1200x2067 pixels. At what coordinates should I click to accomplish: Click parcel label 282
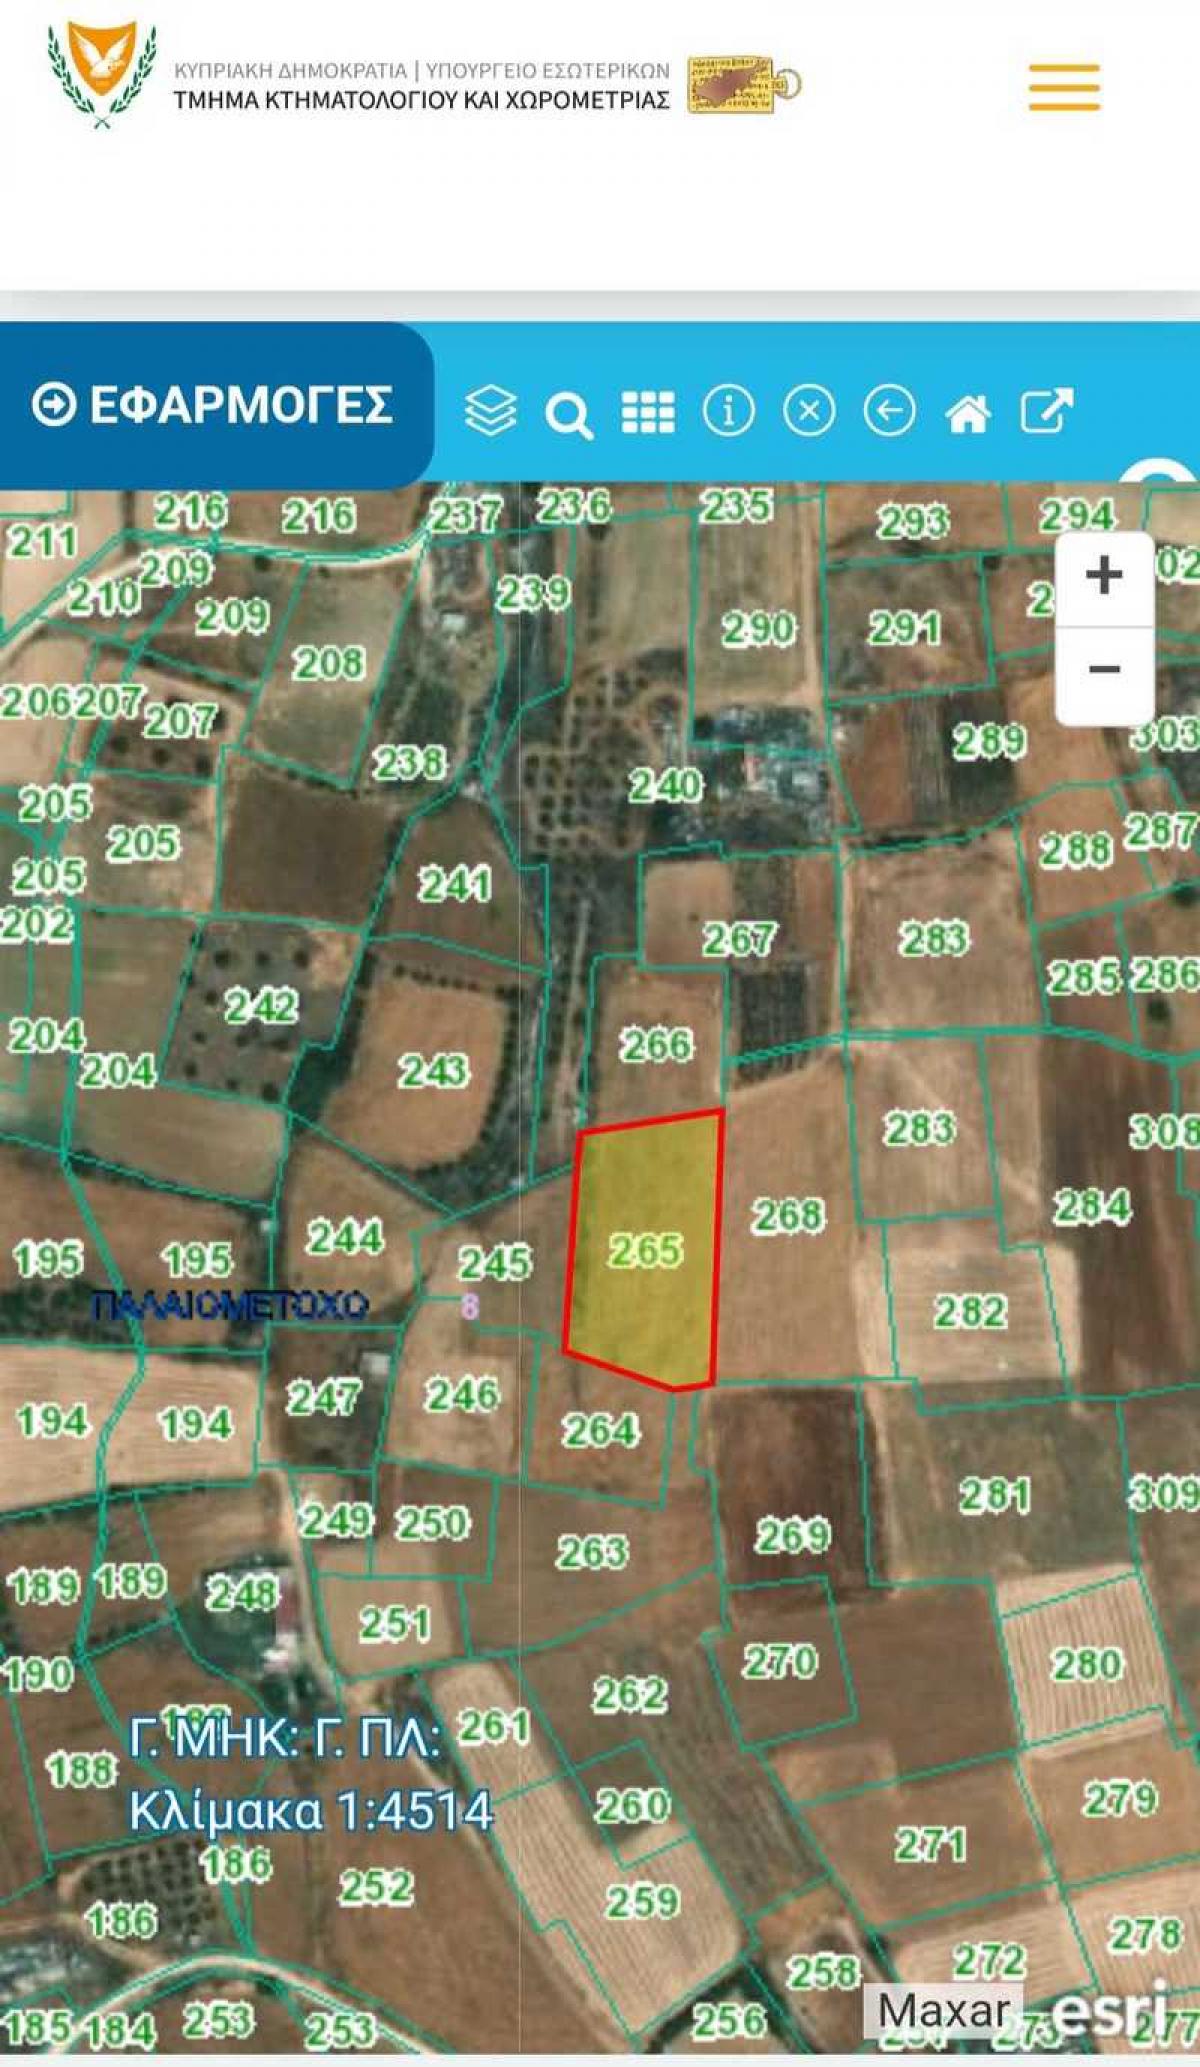970,1312
